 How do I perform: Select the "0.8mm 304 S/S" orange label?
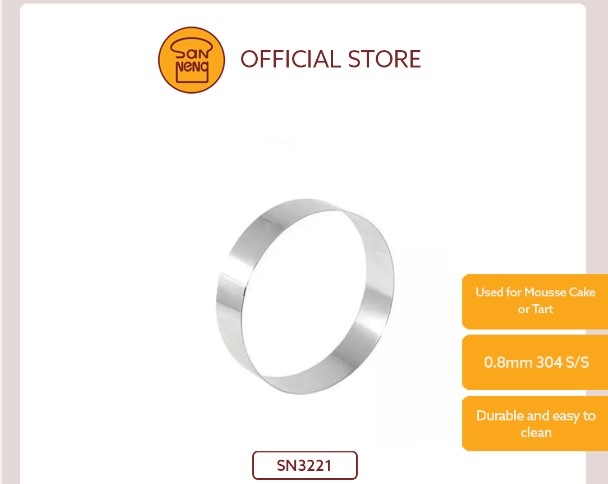point(535,362)
